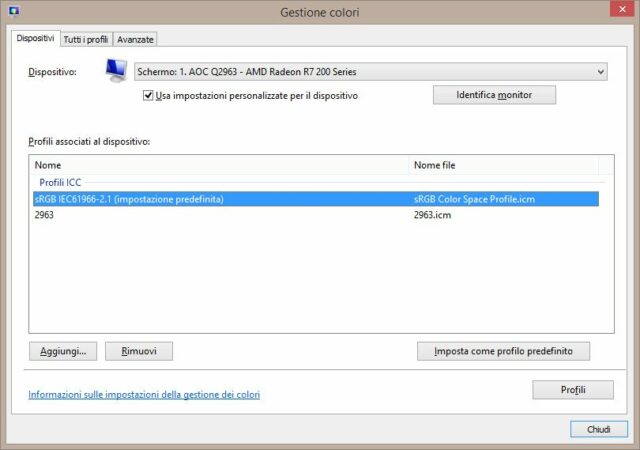Click the monitor icon beside Dispositivo
640x450 pixels.
(x=118, y=71)
